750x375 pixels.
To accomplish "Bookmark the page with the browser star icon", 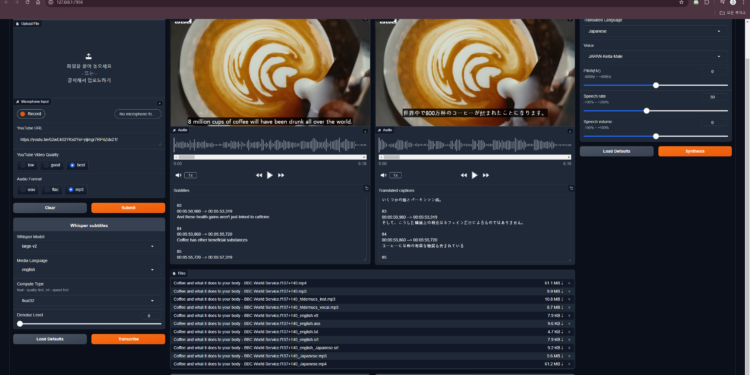I will coord(681,2).
